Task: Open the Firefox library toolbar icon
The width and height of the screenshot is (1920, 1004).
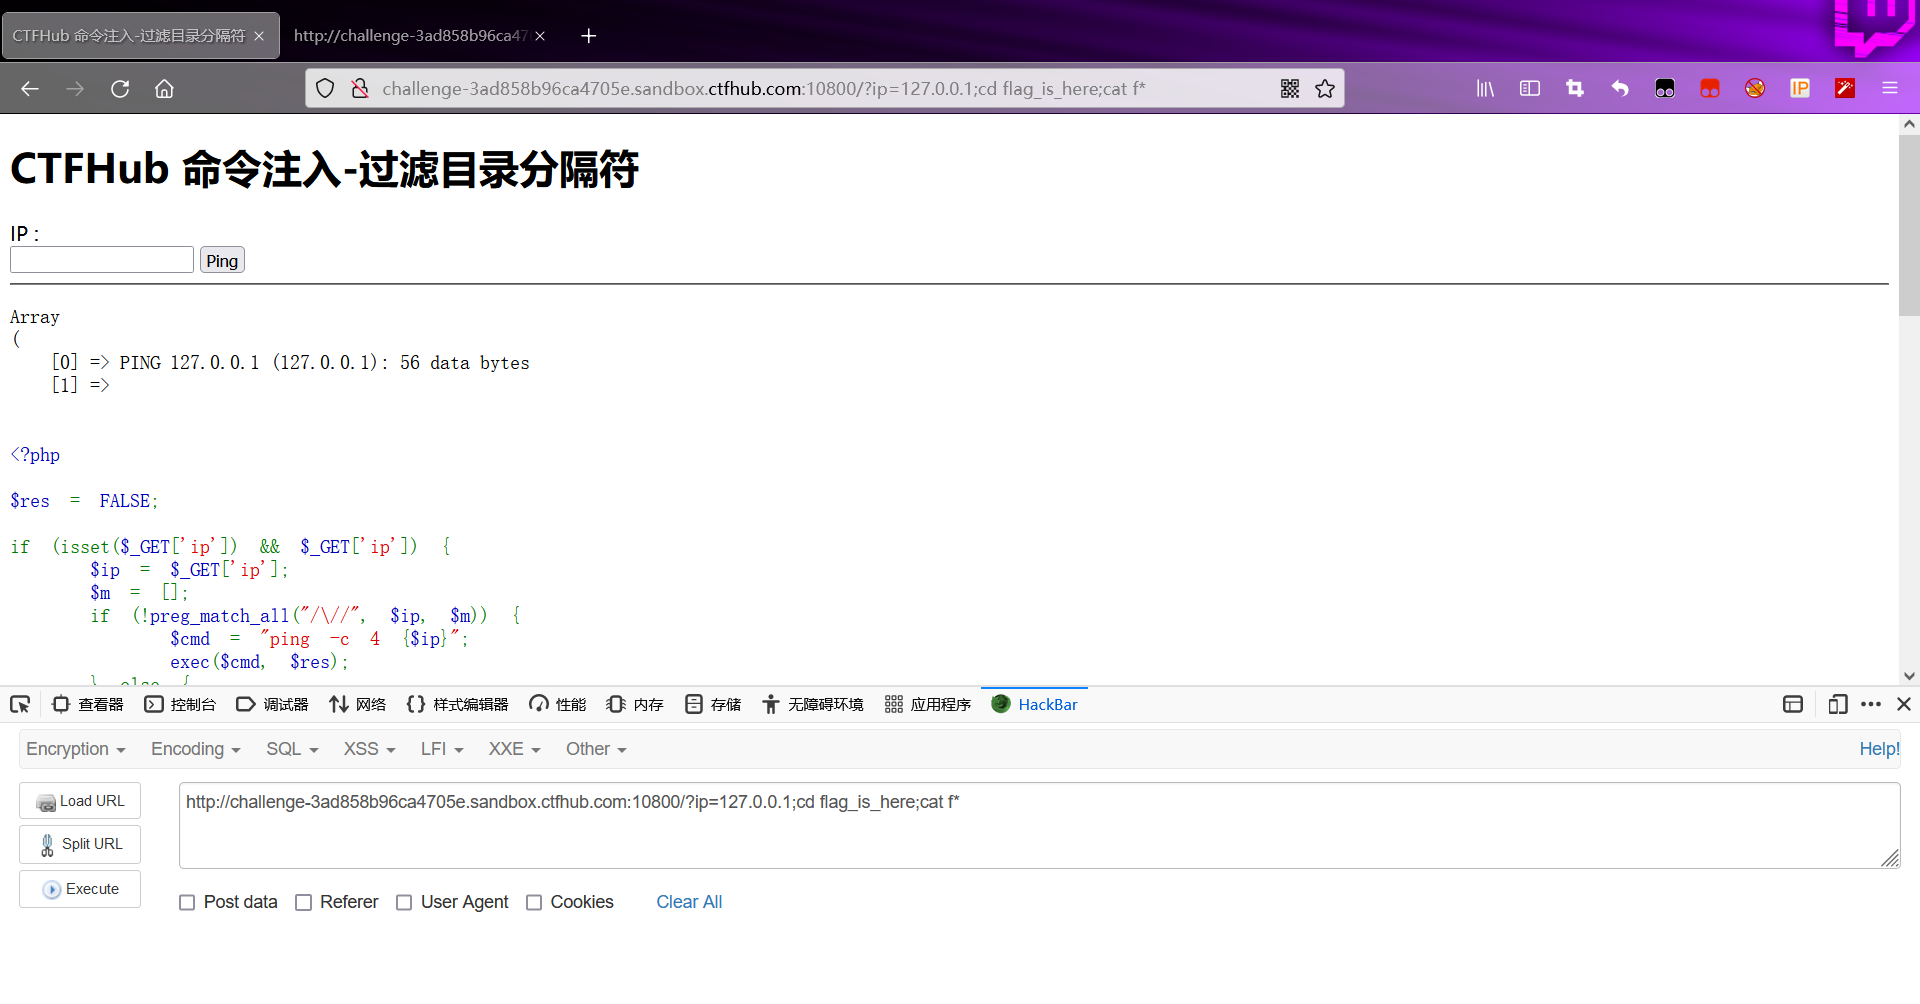Action: [1484, 88]
